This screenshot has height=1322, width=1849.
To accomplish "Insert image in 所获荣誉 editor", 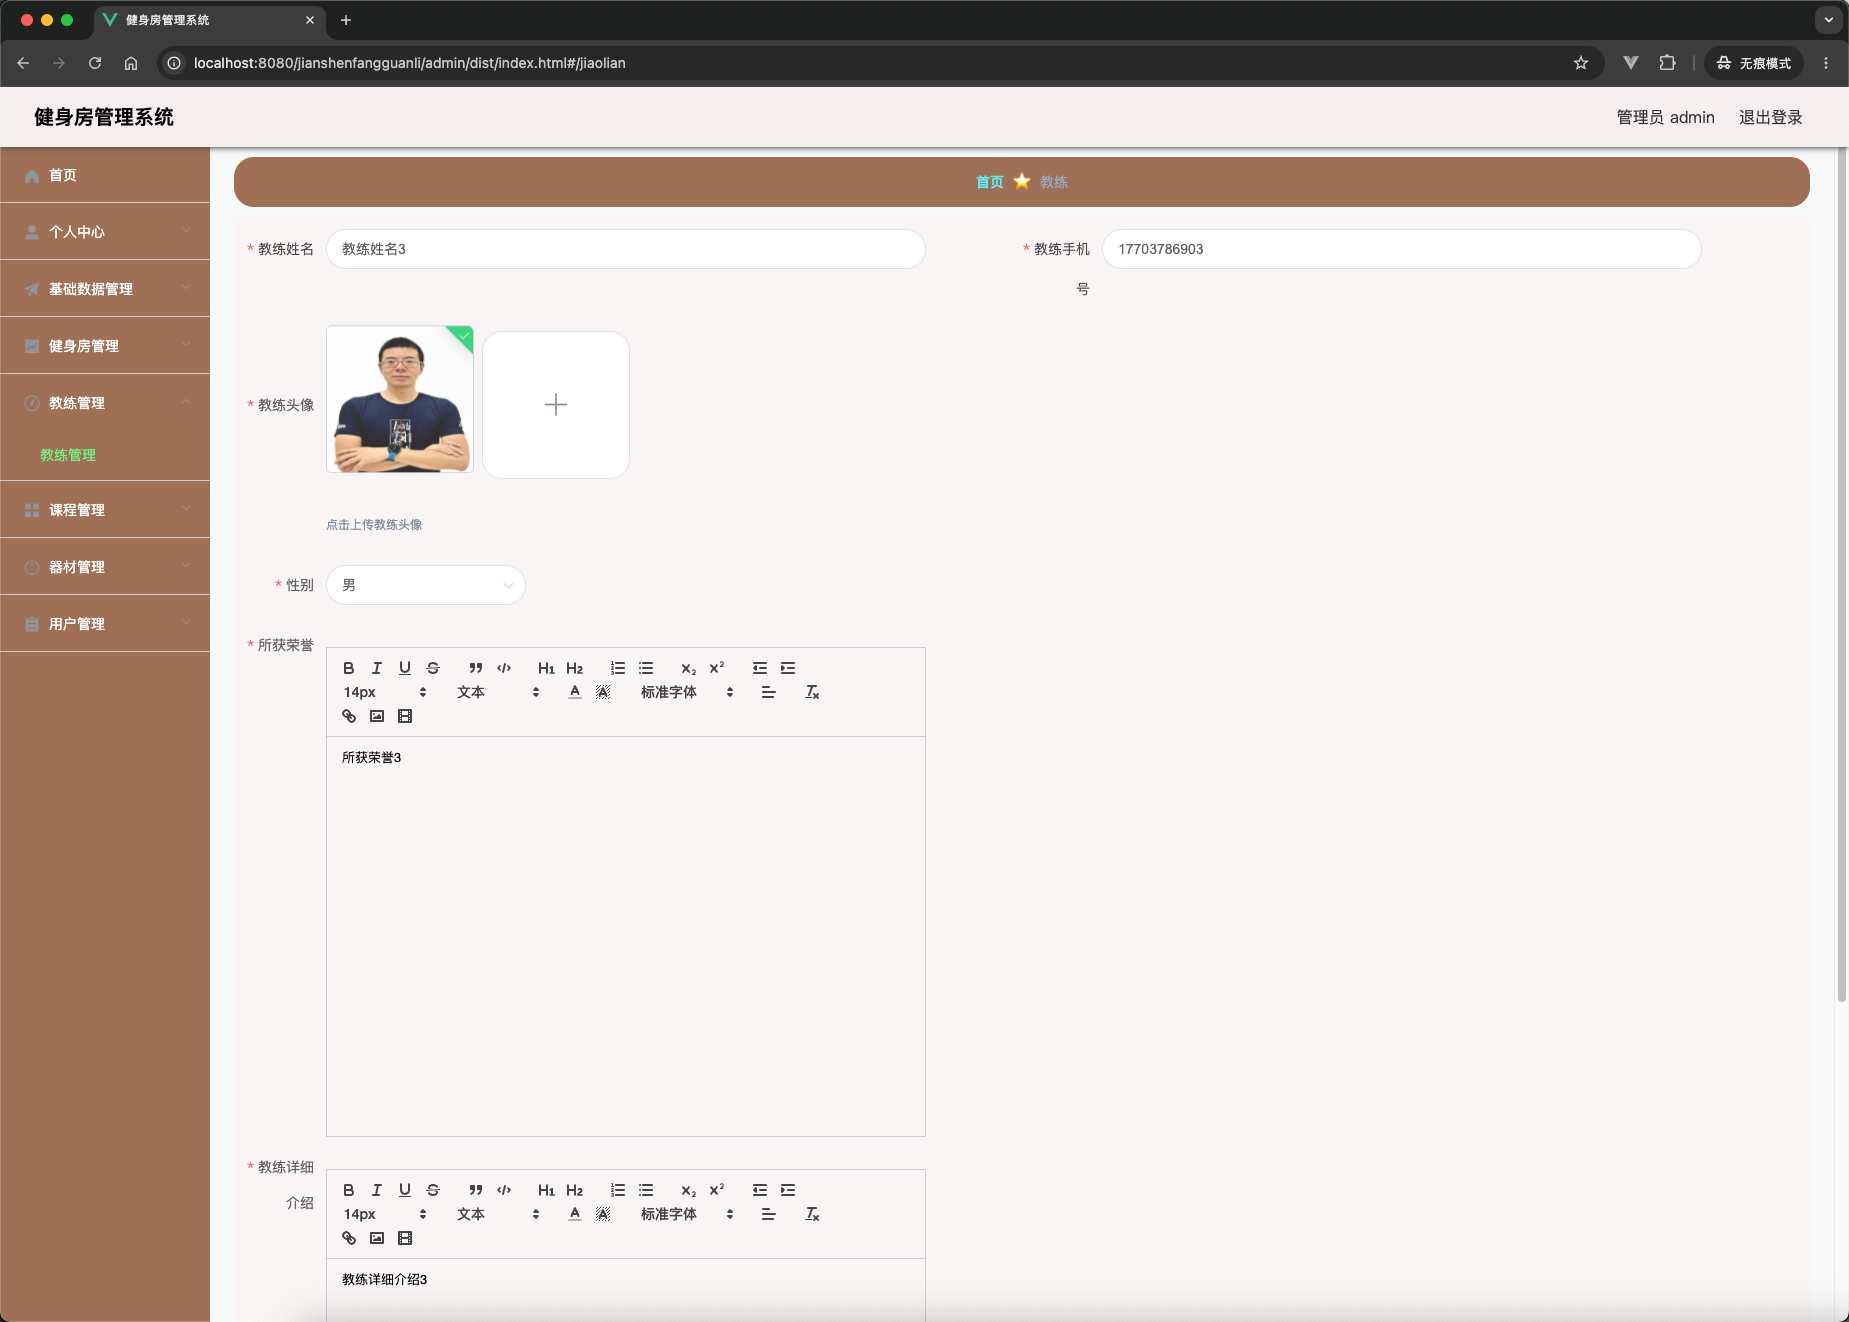I will [x=377, y=716].
